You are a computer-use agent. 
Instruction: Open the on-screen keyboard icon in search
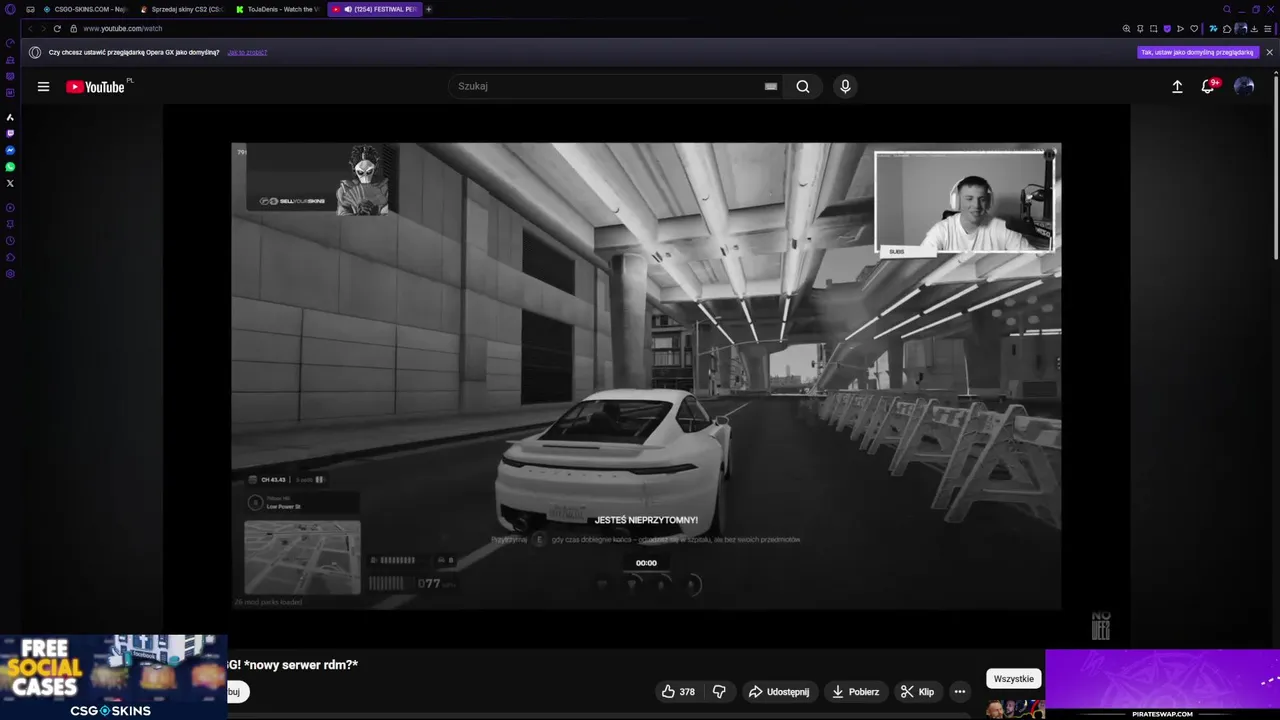[x=771, y=86]
